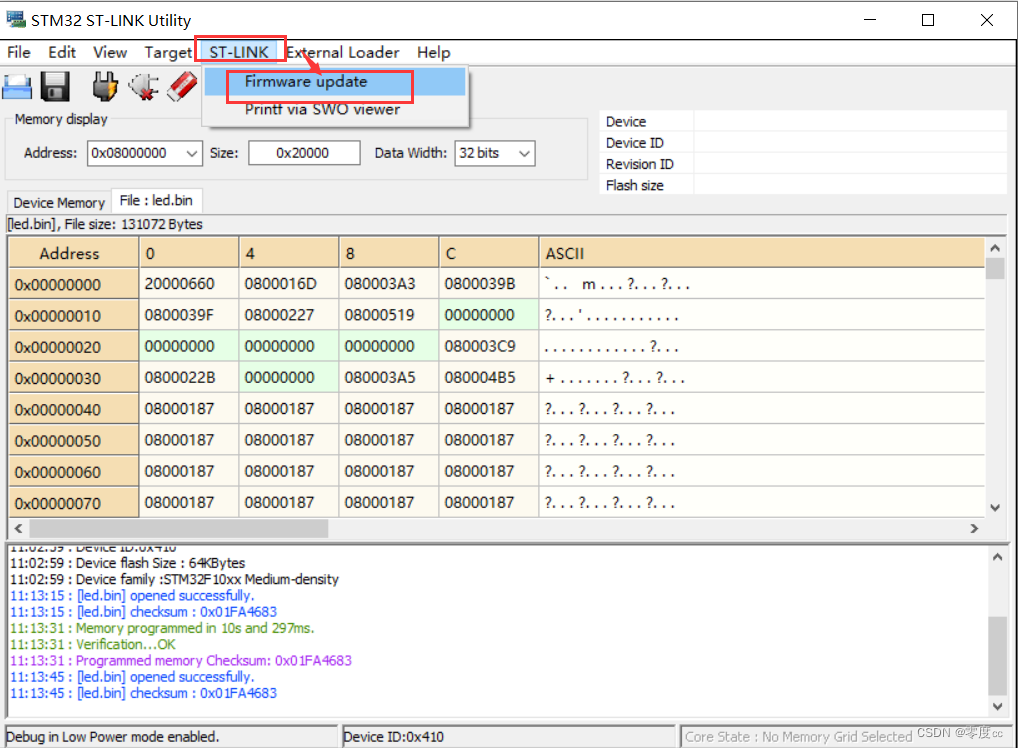Save memory using the floppy disk icon
The height and width of the screenshot is (748, 1018).
click(x=55, y=87)
